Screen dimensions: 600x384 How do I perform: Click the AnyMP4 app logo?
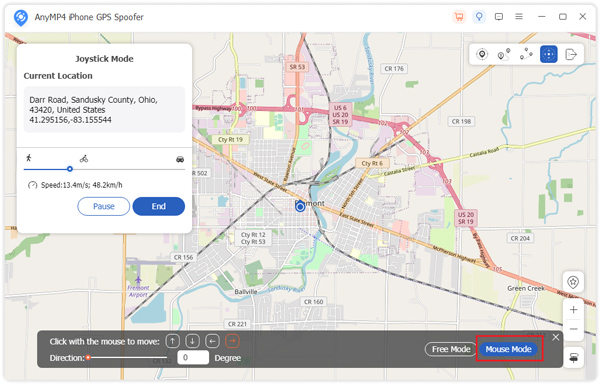21,17
